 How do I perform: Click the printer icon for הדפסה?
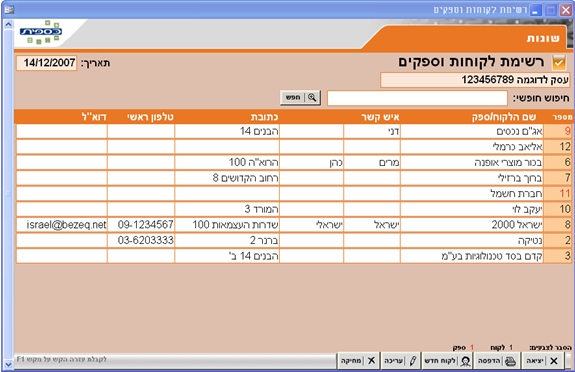click(x=510, y=361)
